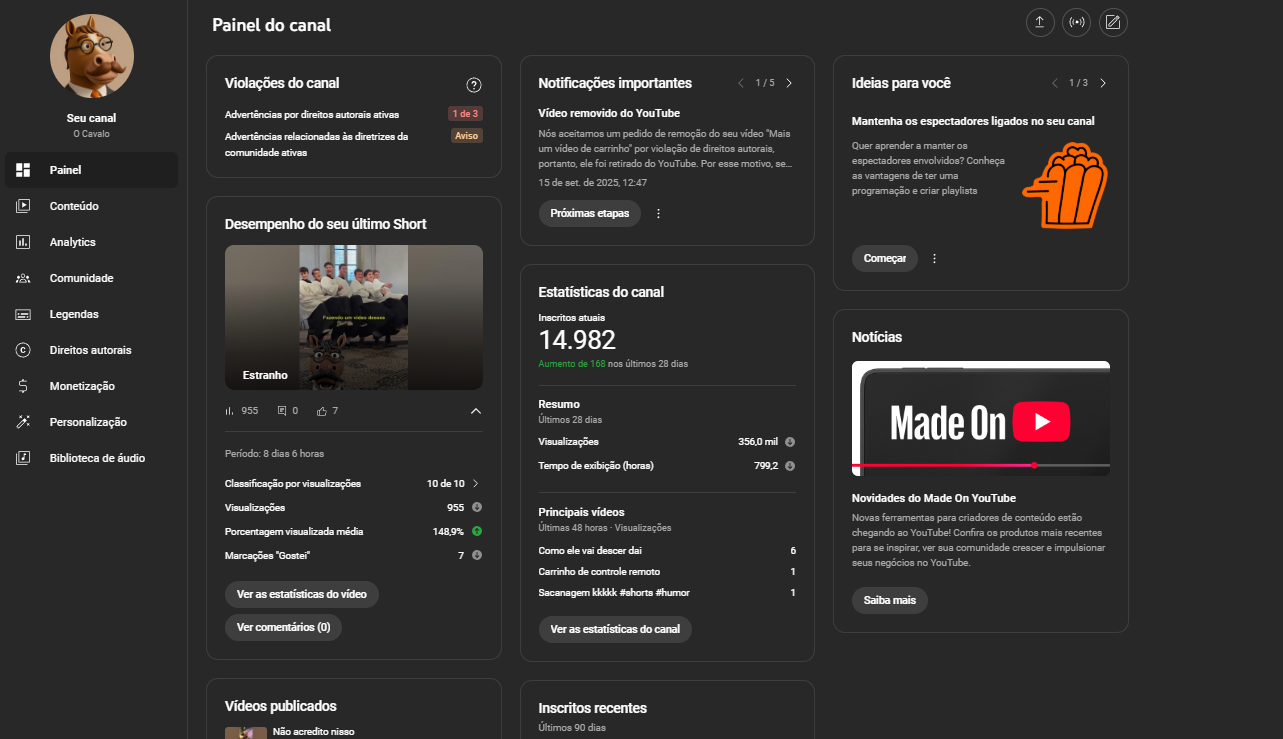The height and width of the screenshot is (739, 1283).
Task: Open the Estranho Short thumbnail
Action: tap(353, 317)
